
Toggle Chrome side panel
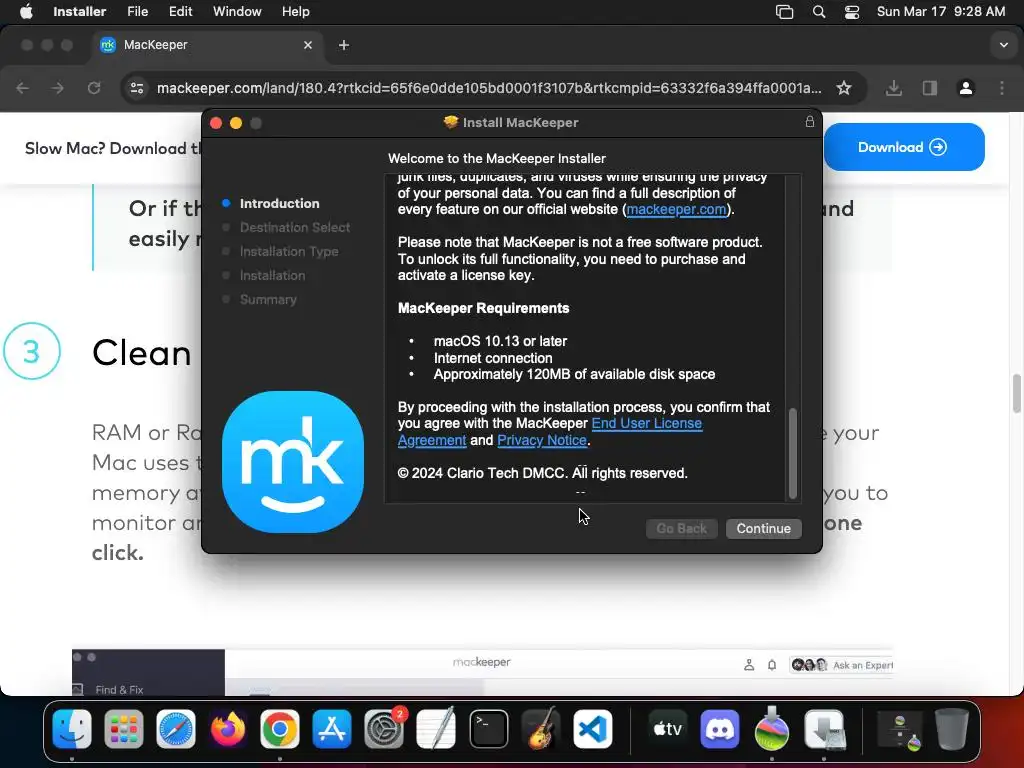[x=929, y=88]
